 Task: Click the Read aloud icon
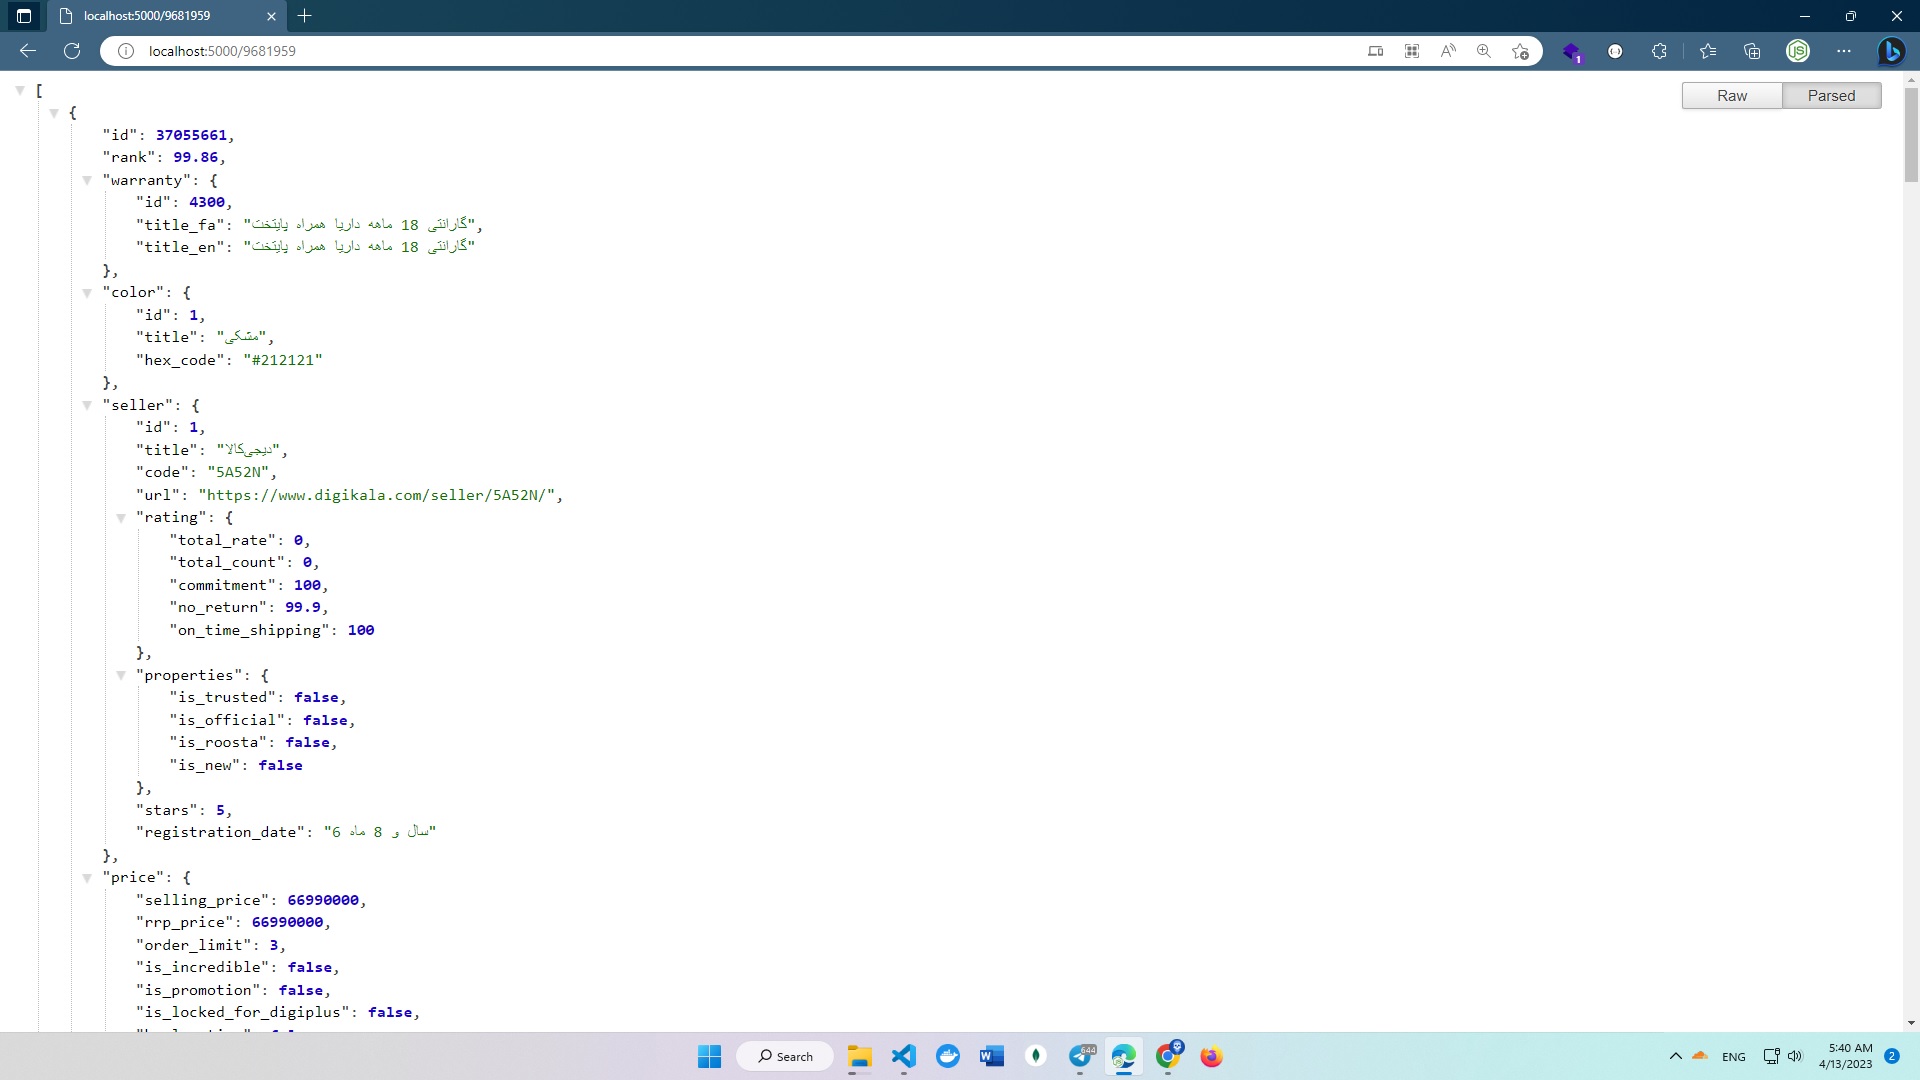pyautogui.click(x=1447, y=51)
